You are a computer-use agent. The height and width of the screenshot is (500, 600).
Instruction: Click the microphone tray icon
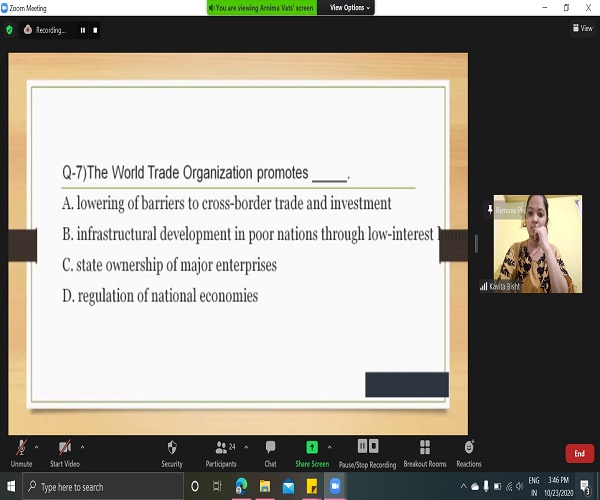[486, 486]
